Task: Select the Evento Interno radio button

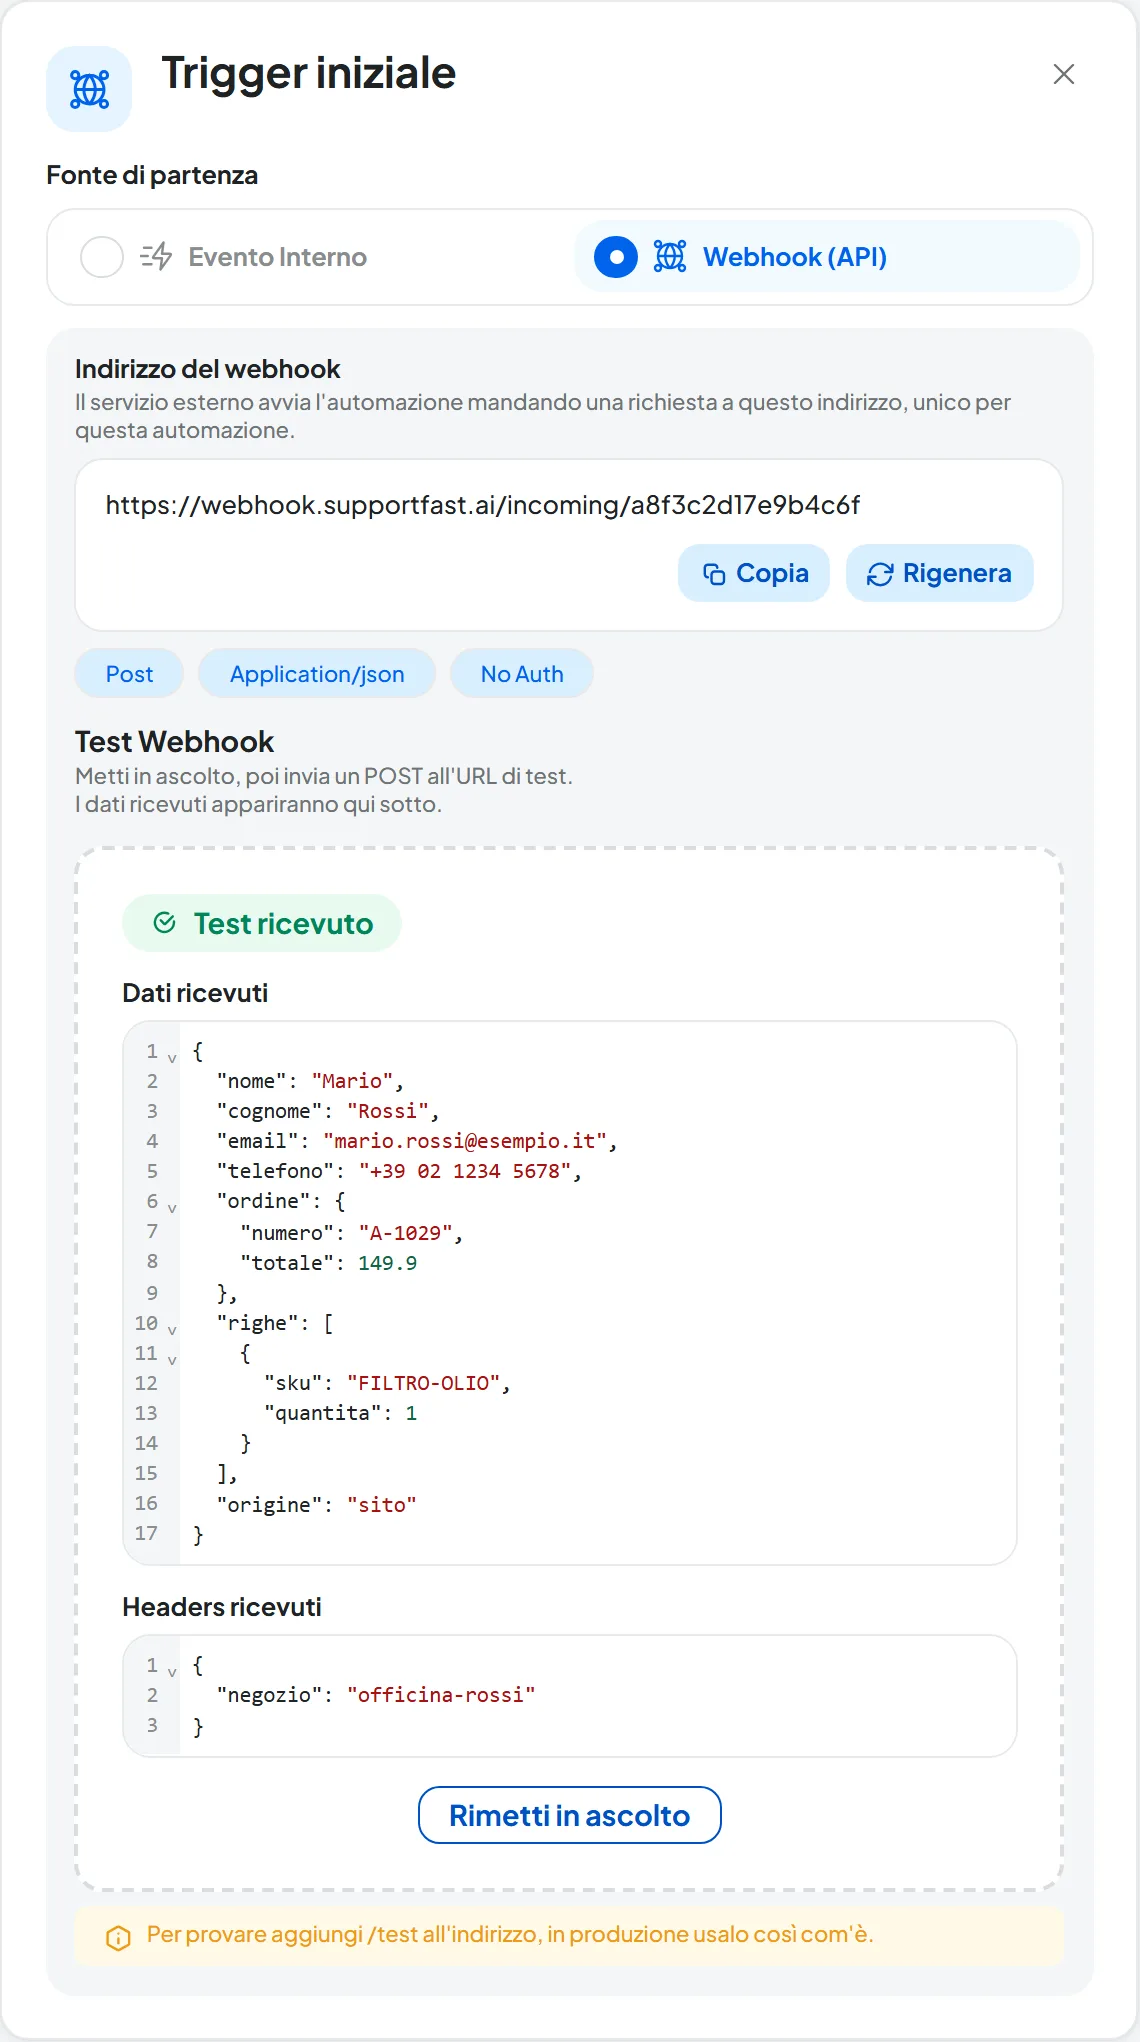Action: [x=102, y=257]
